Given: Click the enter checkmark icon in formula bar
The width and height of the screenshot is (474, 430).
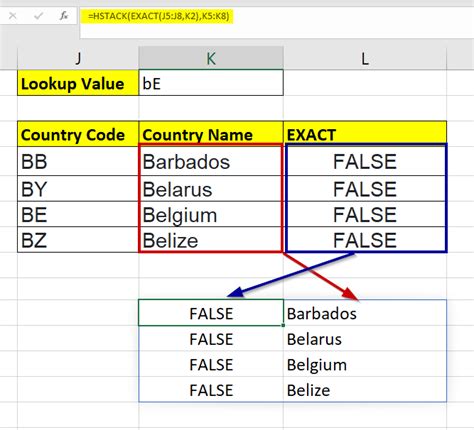Looking at the screenshot, I should [x=38, y=16].
